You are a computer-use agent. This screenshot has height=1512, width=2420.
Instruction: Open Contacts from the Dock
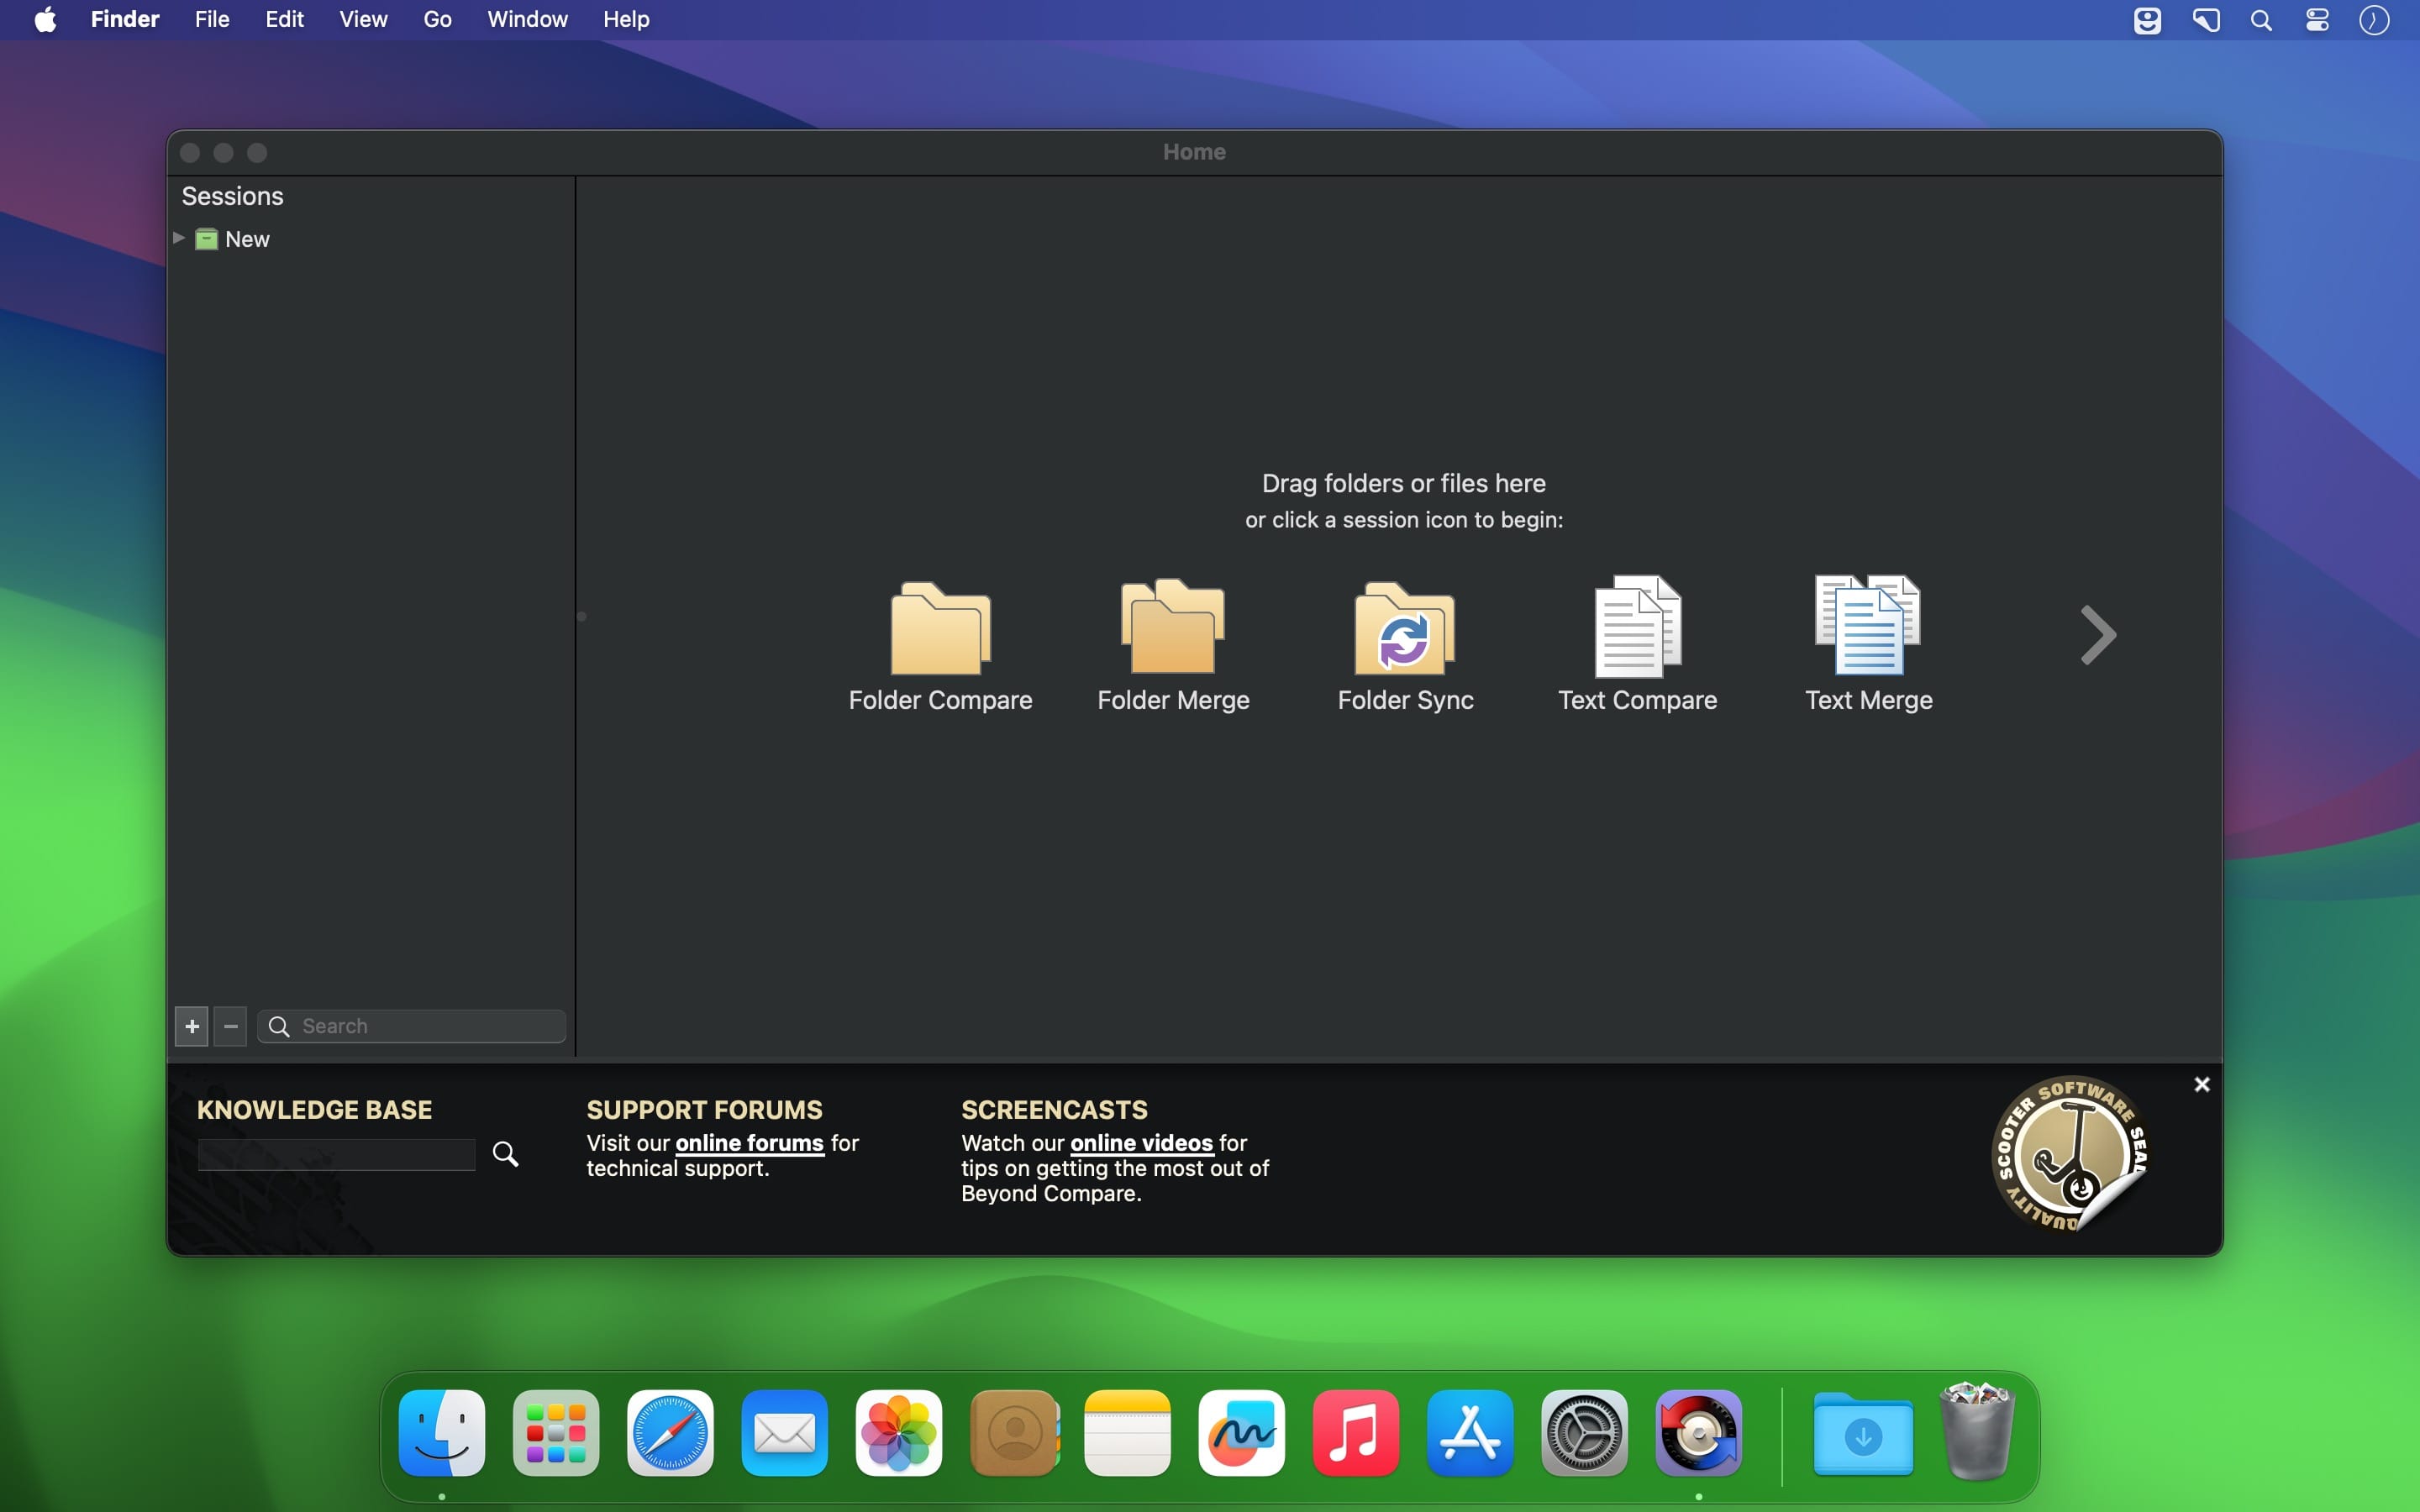(1014, 1432)
